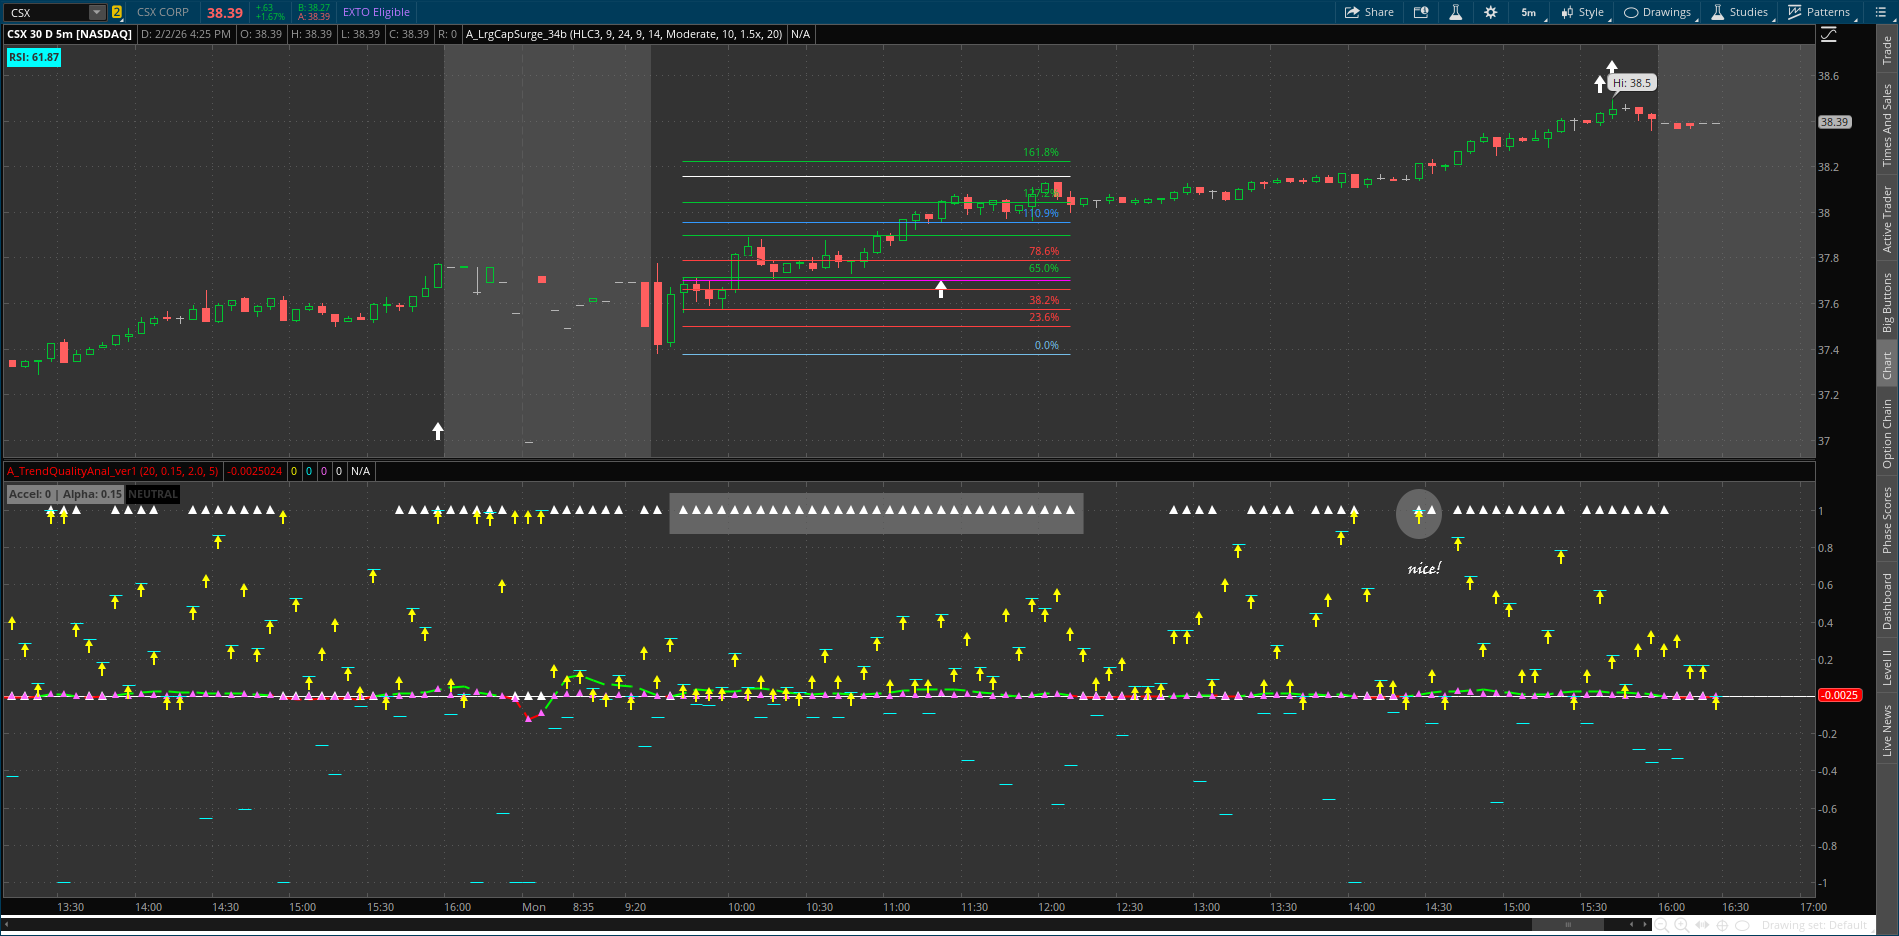Open the Times And Sales side tab
1899x936 pixels.
tap(1887, 125)
